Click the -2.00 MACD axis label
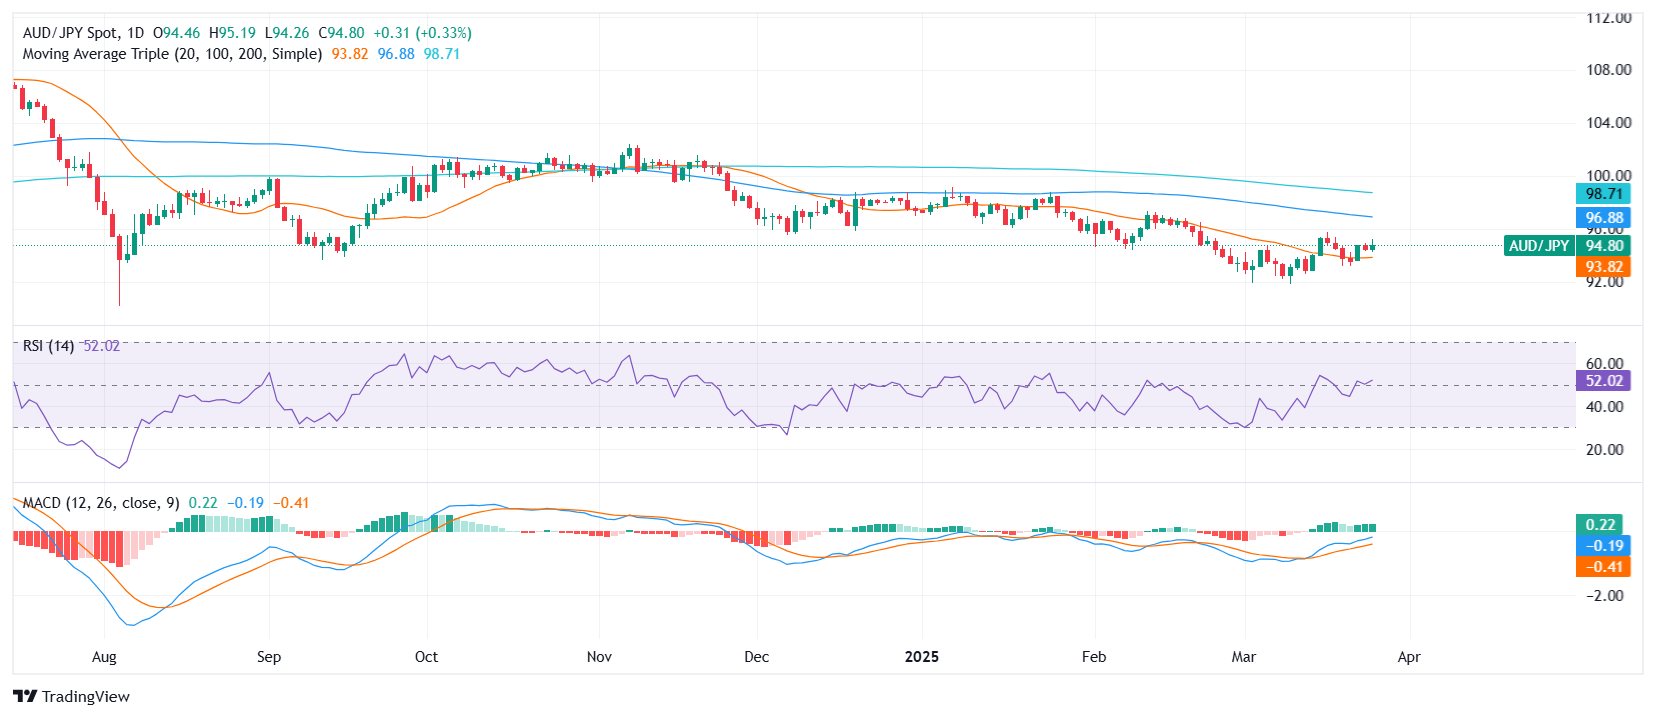Viewport: 1656px width, 718px height. click(1605, 596)
